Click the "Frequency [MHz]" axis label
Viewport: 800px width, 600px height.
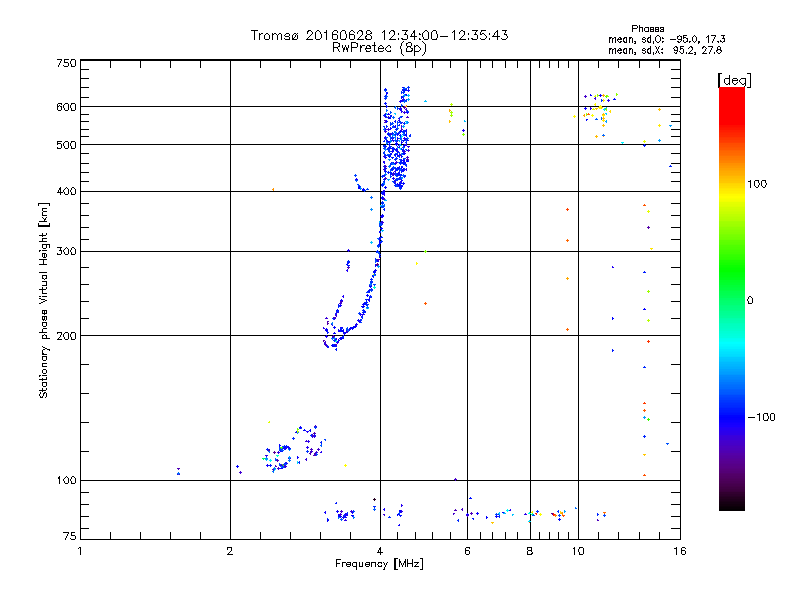[379, 564]
